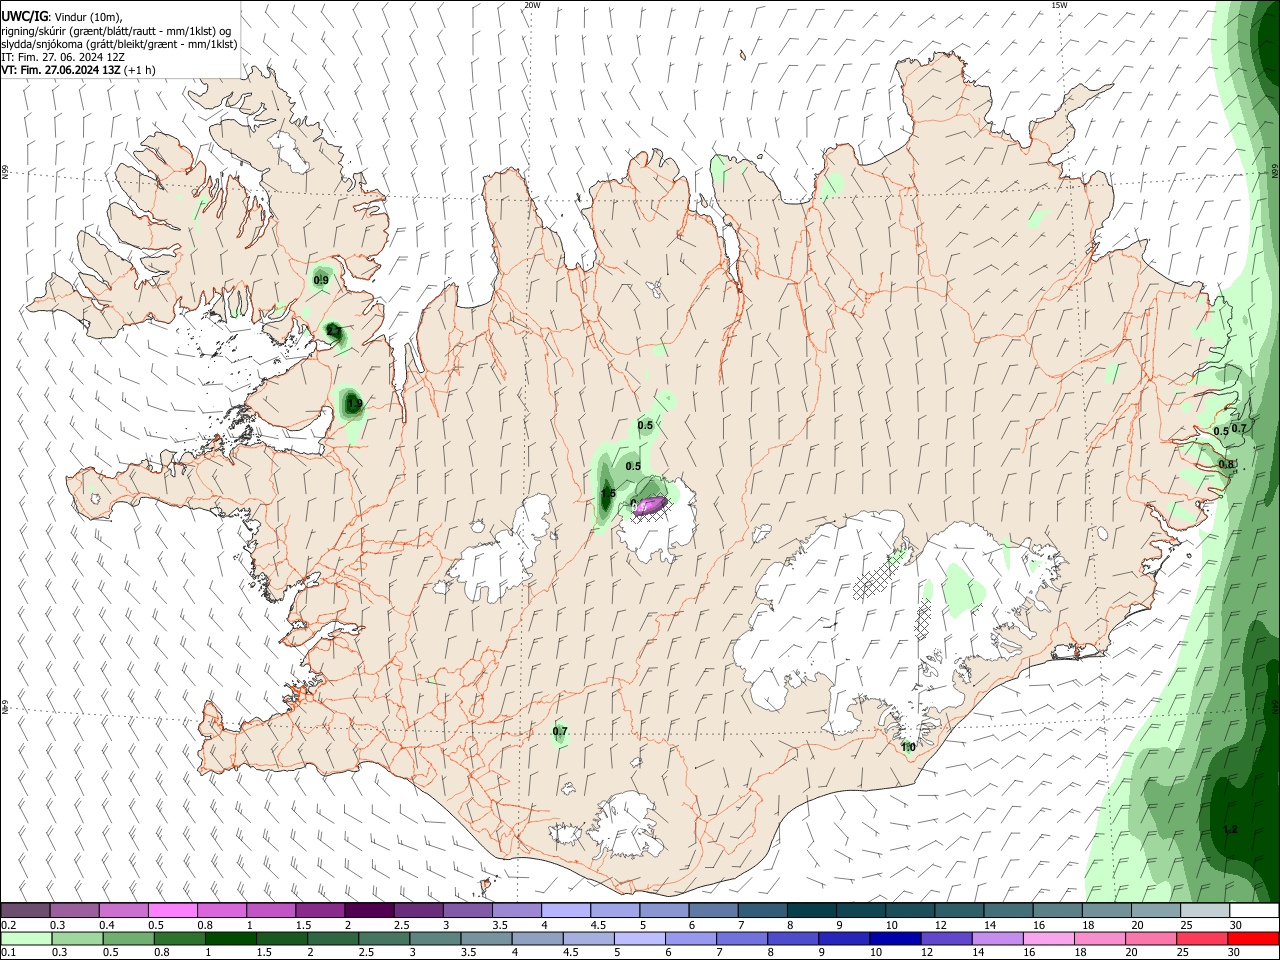Screen dimensions: 1280x960
Task: Click the light pink 16 swatch, bottom scale
Action: click(1048, 939)
